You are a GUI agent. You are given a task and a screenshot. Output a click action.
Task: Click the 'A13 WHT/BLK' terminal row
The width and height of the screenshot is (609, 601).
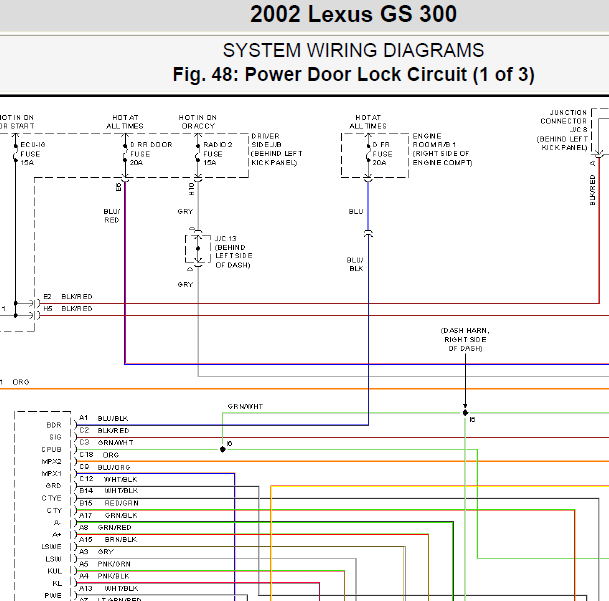tap(108, 589)
